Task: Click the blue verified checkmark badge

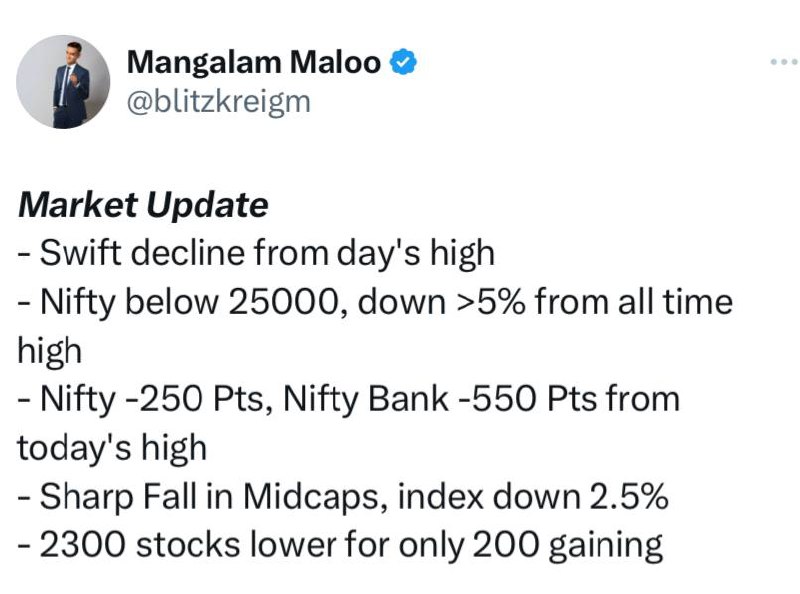Action: (403, 62)
